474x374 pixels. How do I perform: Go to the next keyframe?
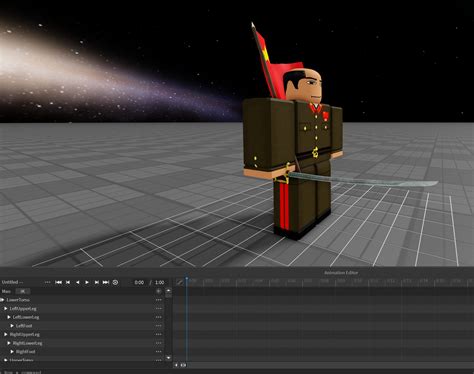96,282
